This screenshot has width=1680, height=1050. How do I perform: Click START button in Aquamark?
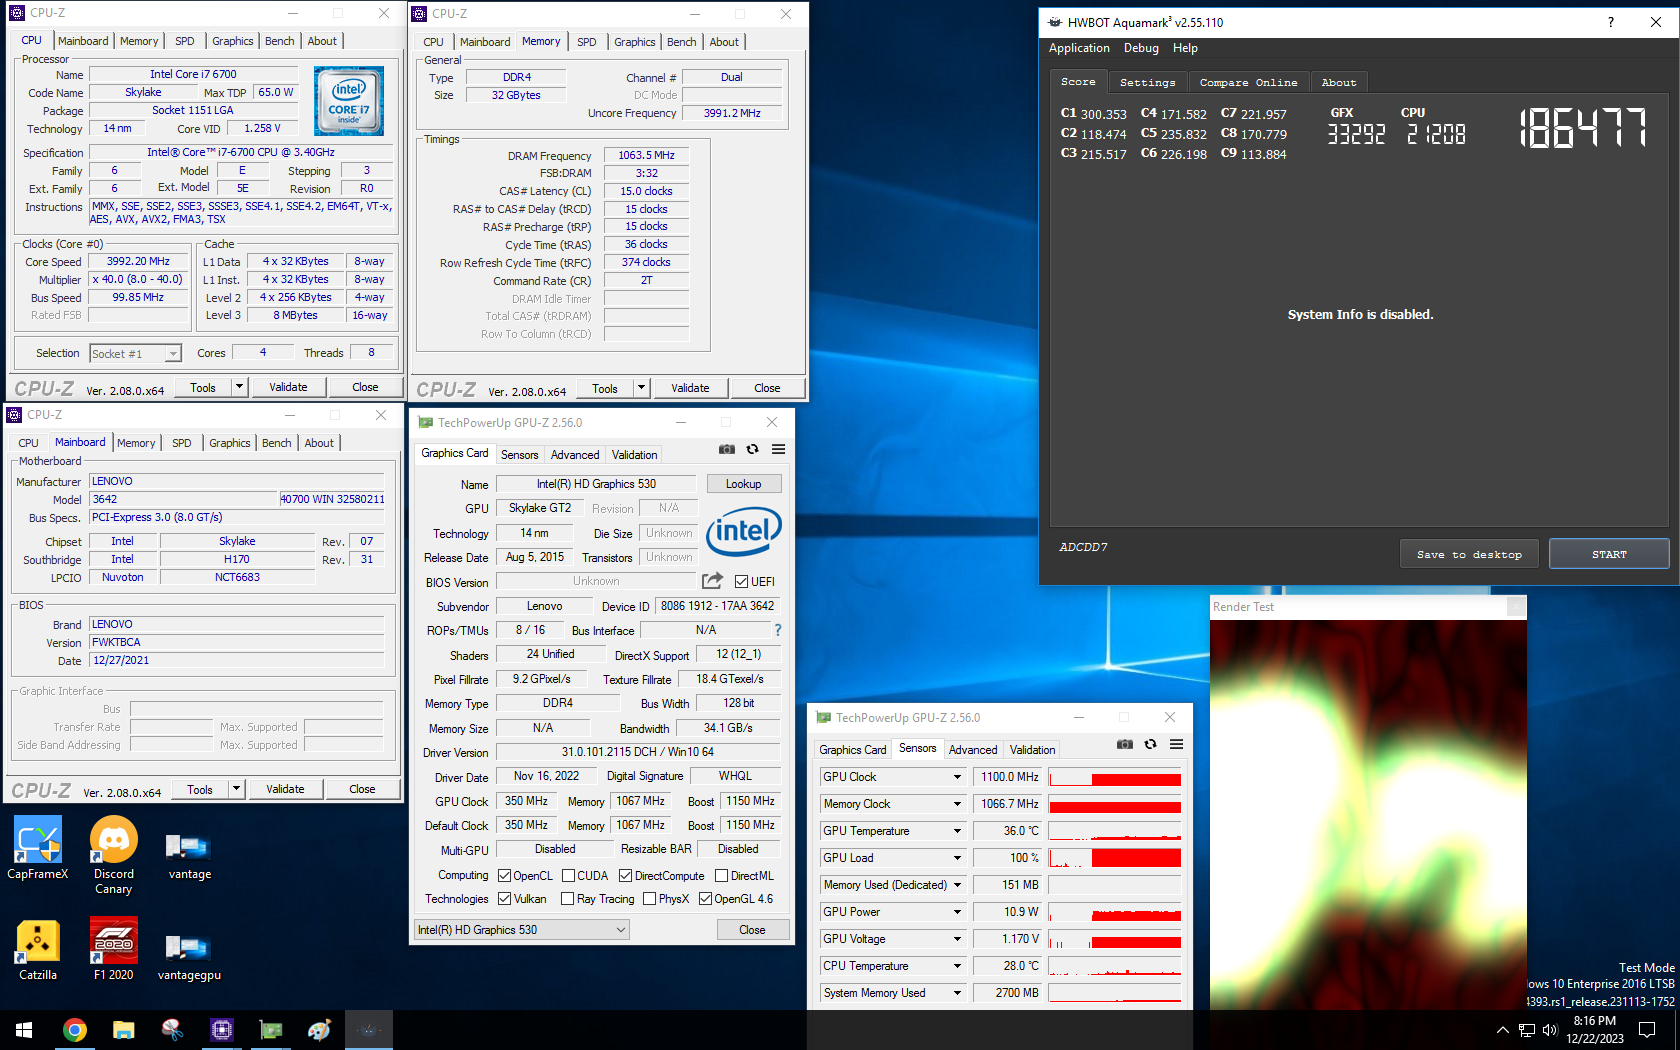pyautogui.click(x=1609, y=554)
